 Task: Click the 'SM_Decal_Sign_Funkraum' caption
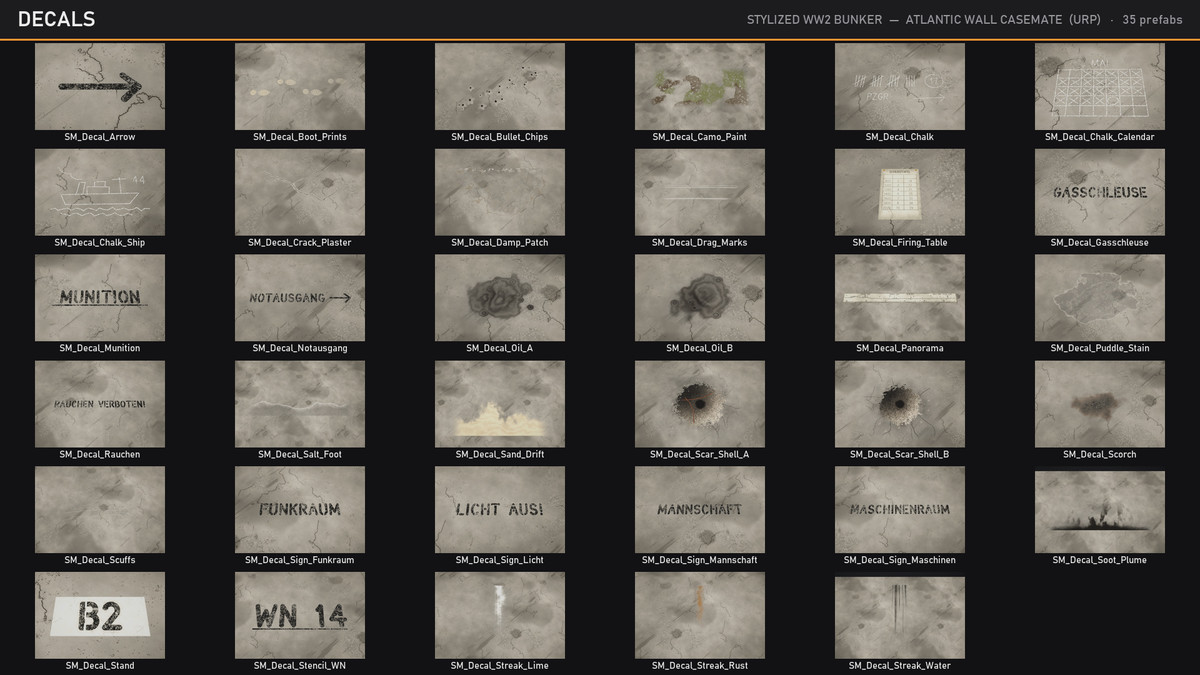300,560
